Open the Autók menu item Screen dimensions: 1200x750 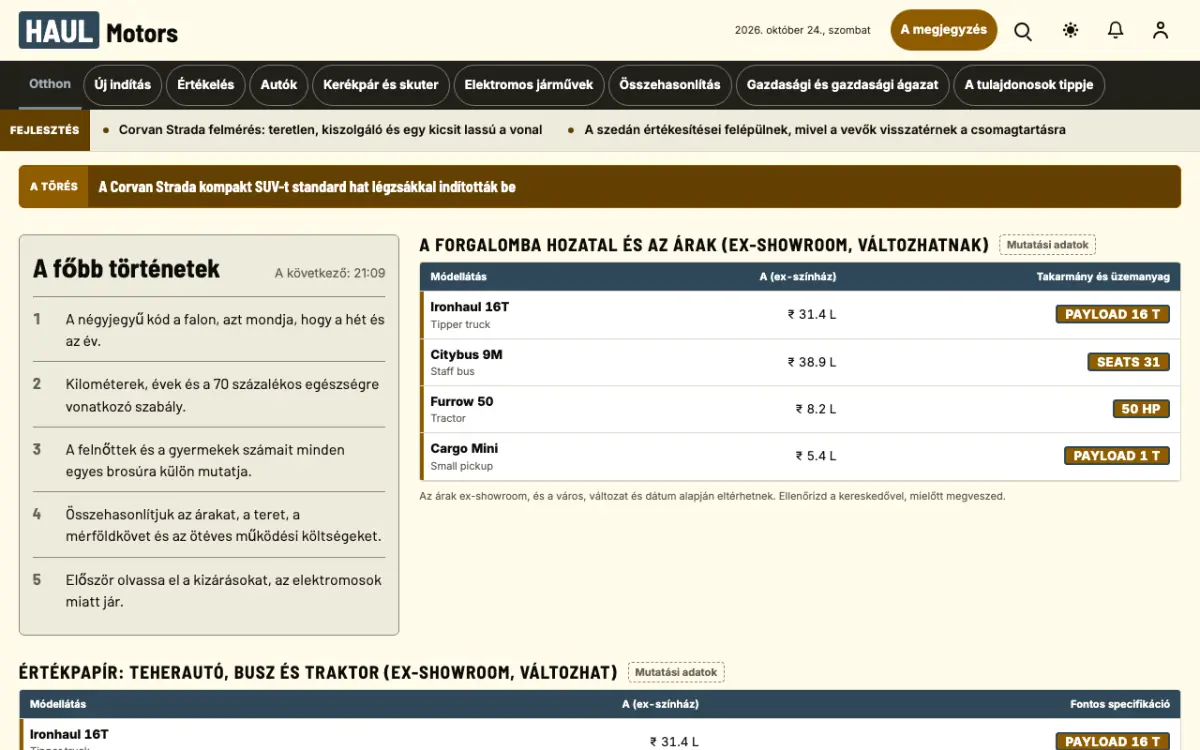pos(279,85)
